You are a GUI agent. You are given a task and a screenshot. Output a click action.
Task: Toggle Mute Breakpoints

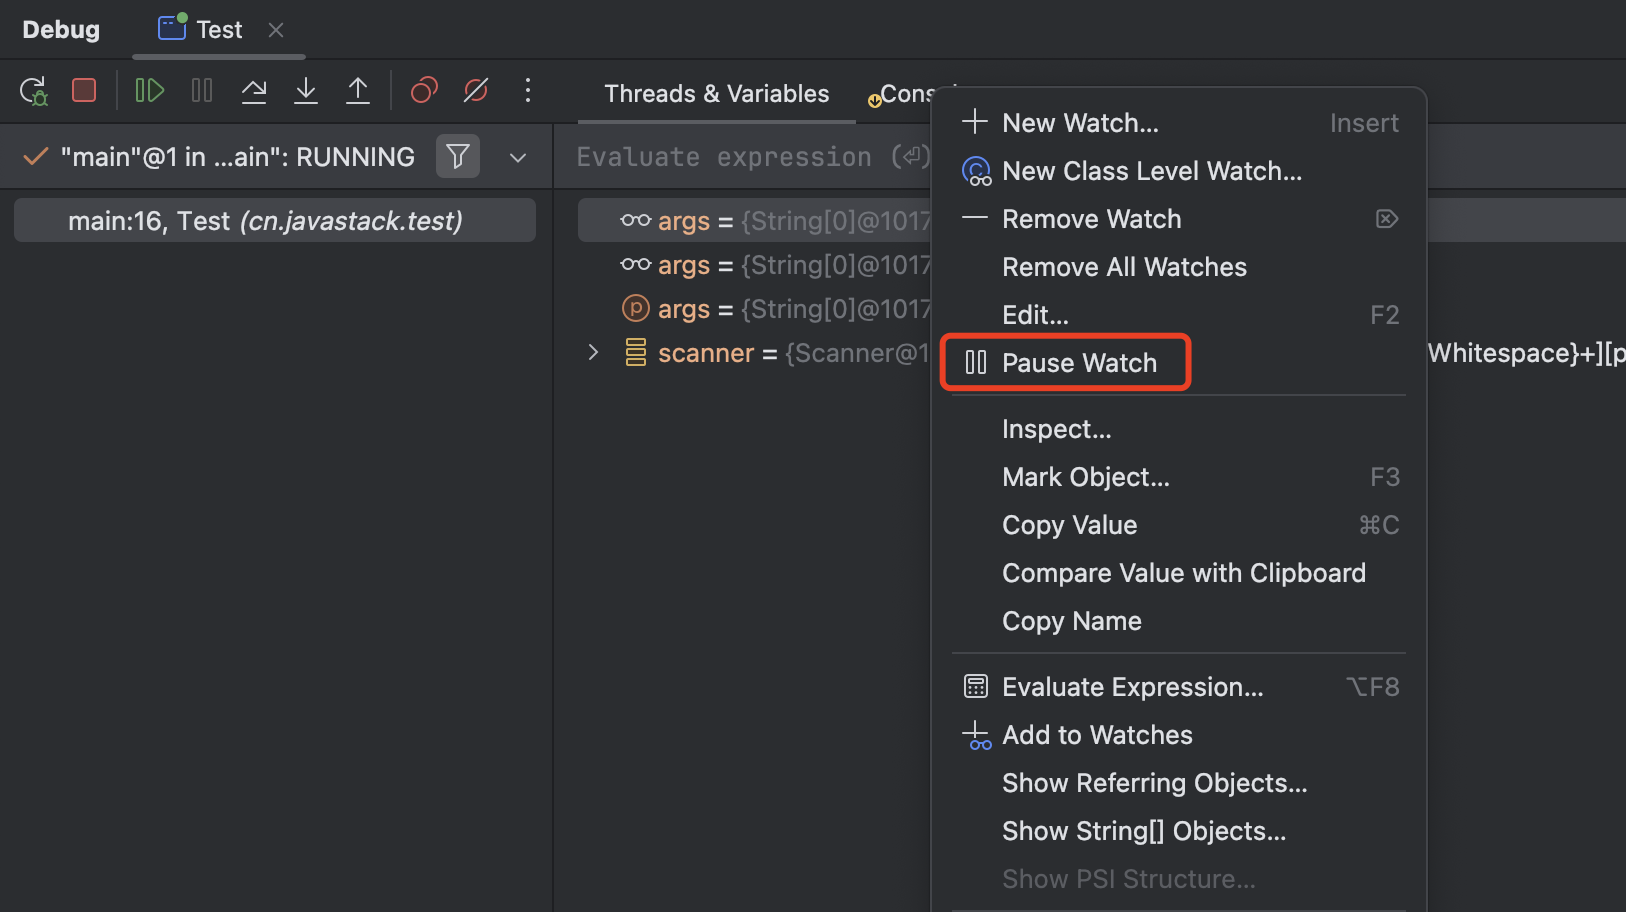[476, 91]
